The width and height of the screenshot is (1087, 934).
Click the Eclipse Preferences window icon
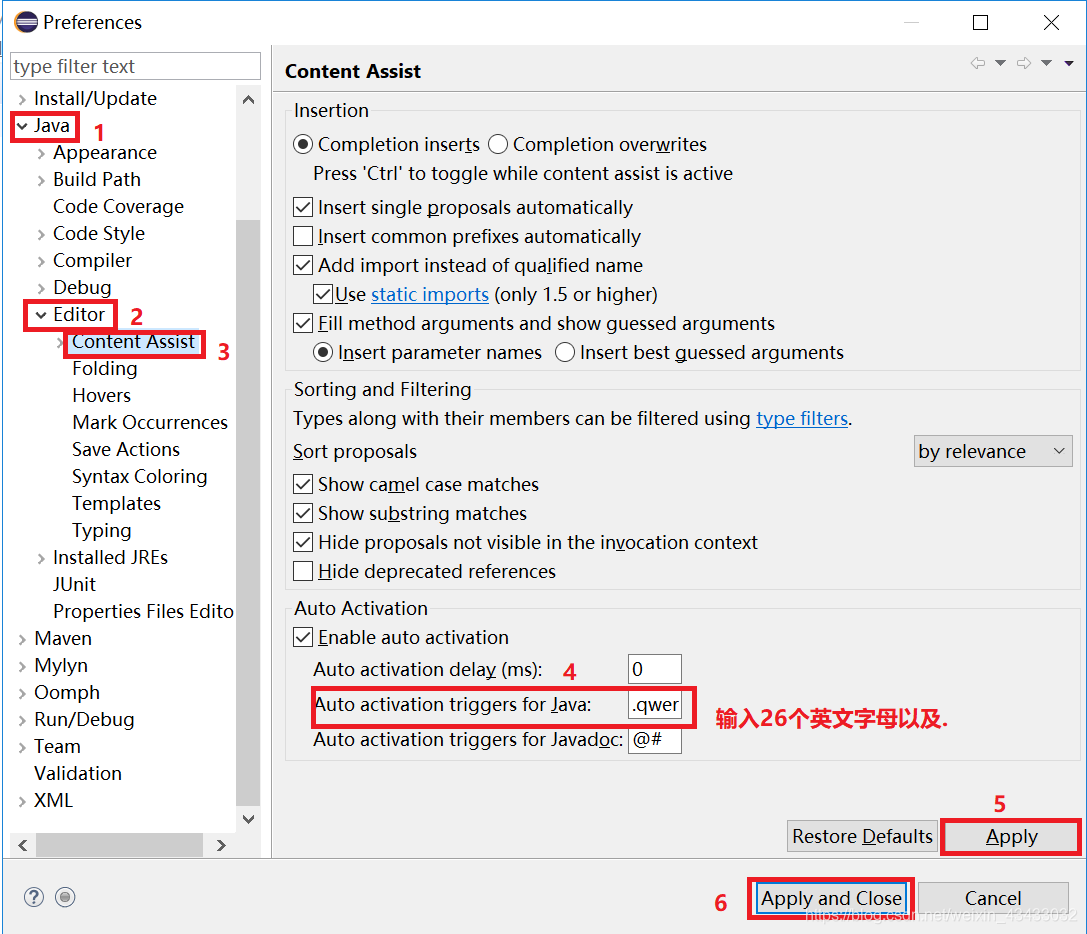[x=26, y=22]
